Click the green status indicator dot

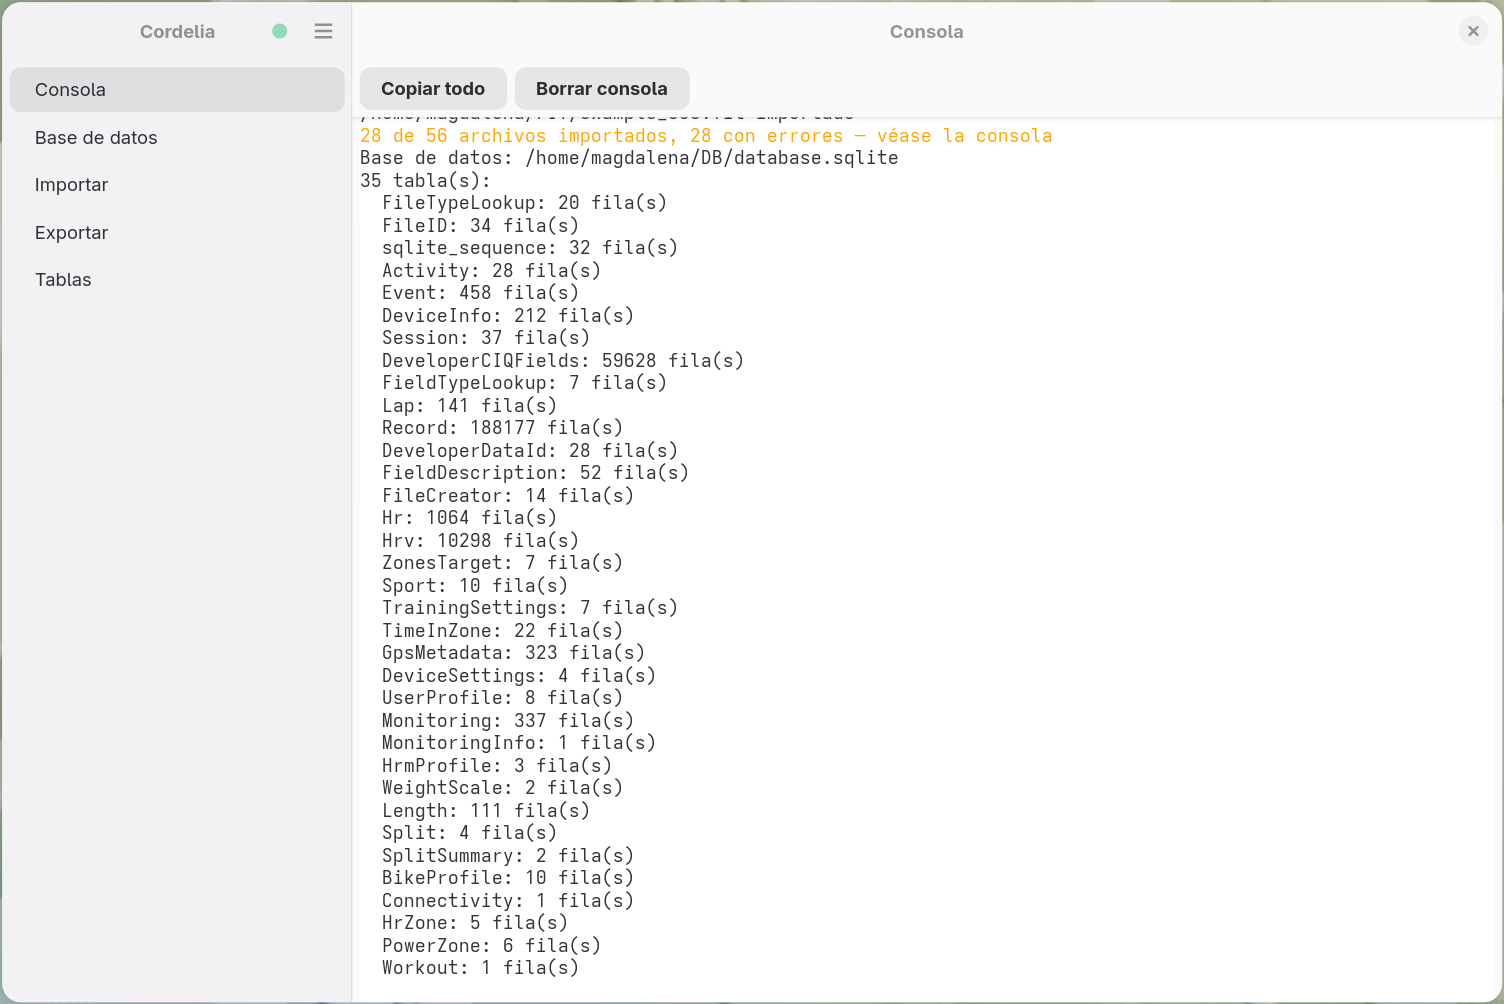[280, 31]
